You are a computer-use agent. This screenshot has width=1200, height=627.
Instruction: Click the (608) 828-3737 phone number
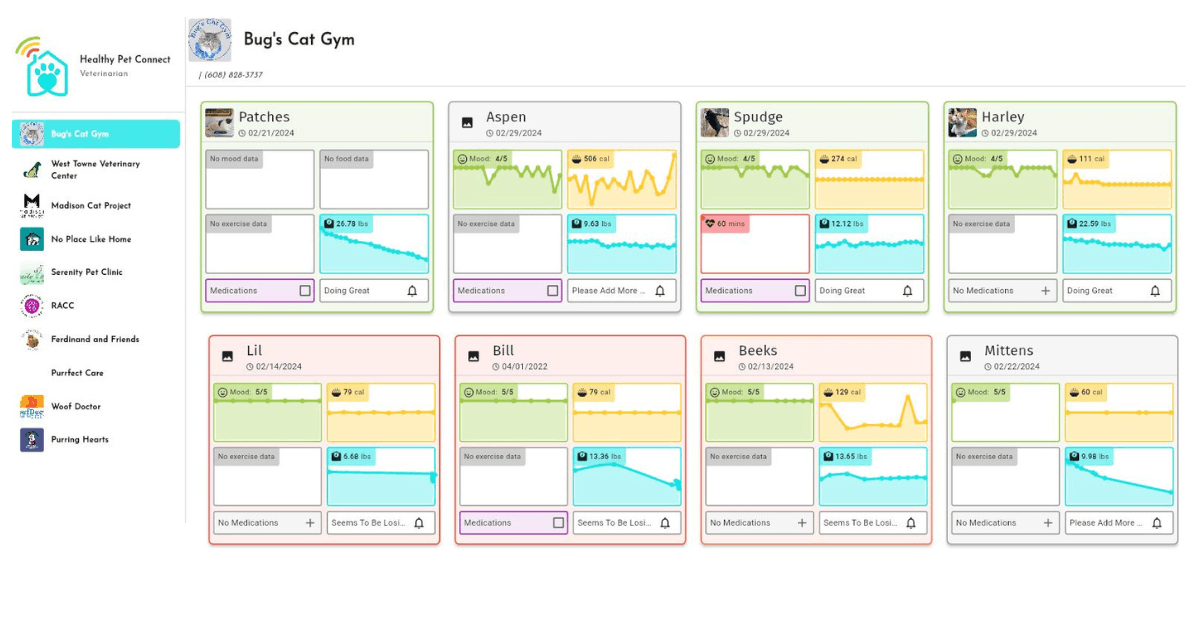233,75
